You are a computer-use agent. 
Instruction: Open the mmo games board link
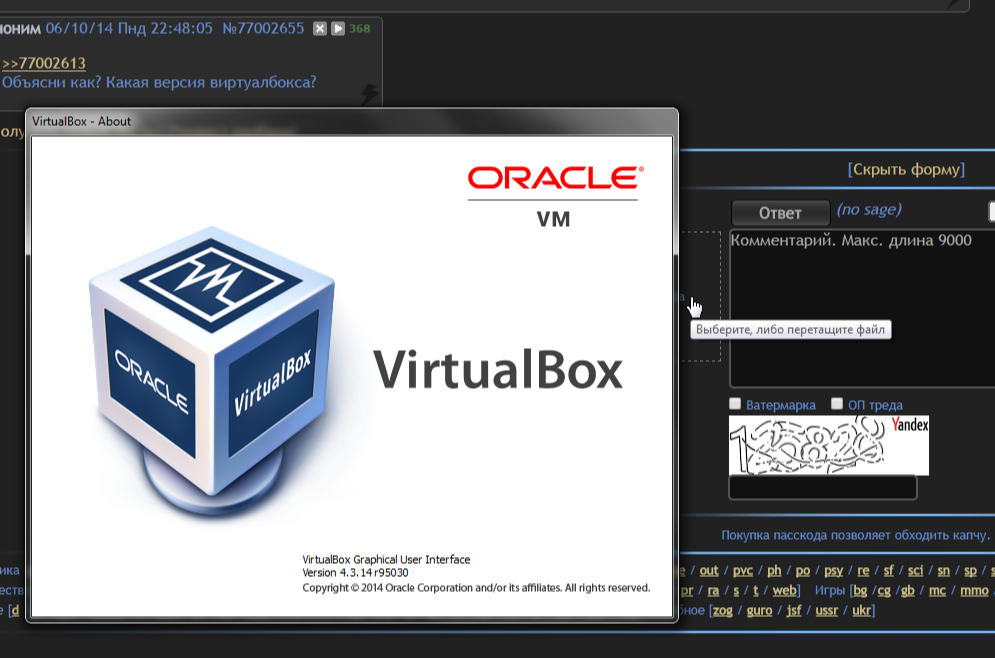[975, 591]
